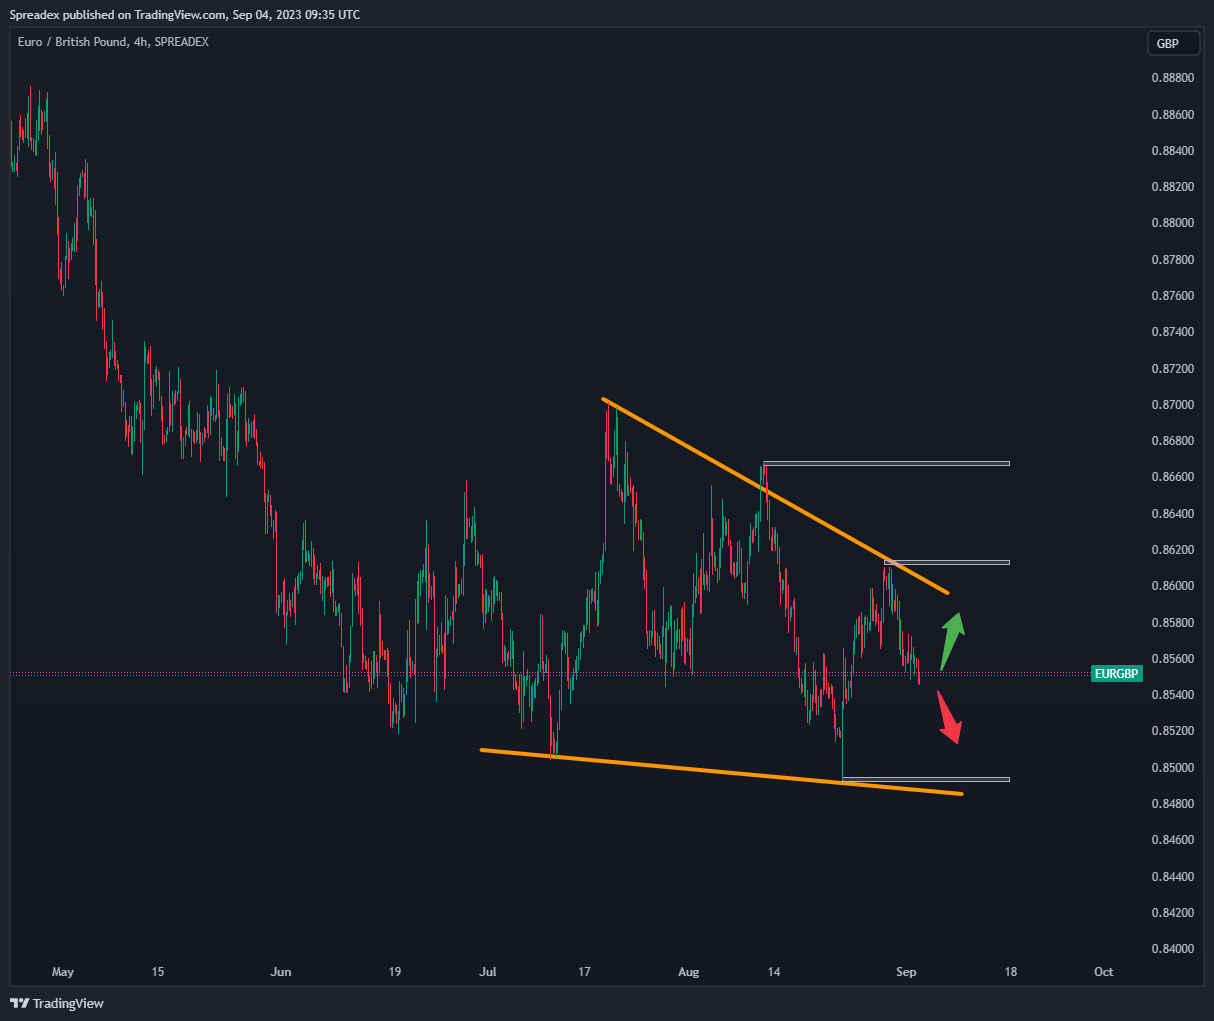Click the 0.86800 price axis label
This screenshot has height=1021, width=1214.
(x=1172, y=441)
